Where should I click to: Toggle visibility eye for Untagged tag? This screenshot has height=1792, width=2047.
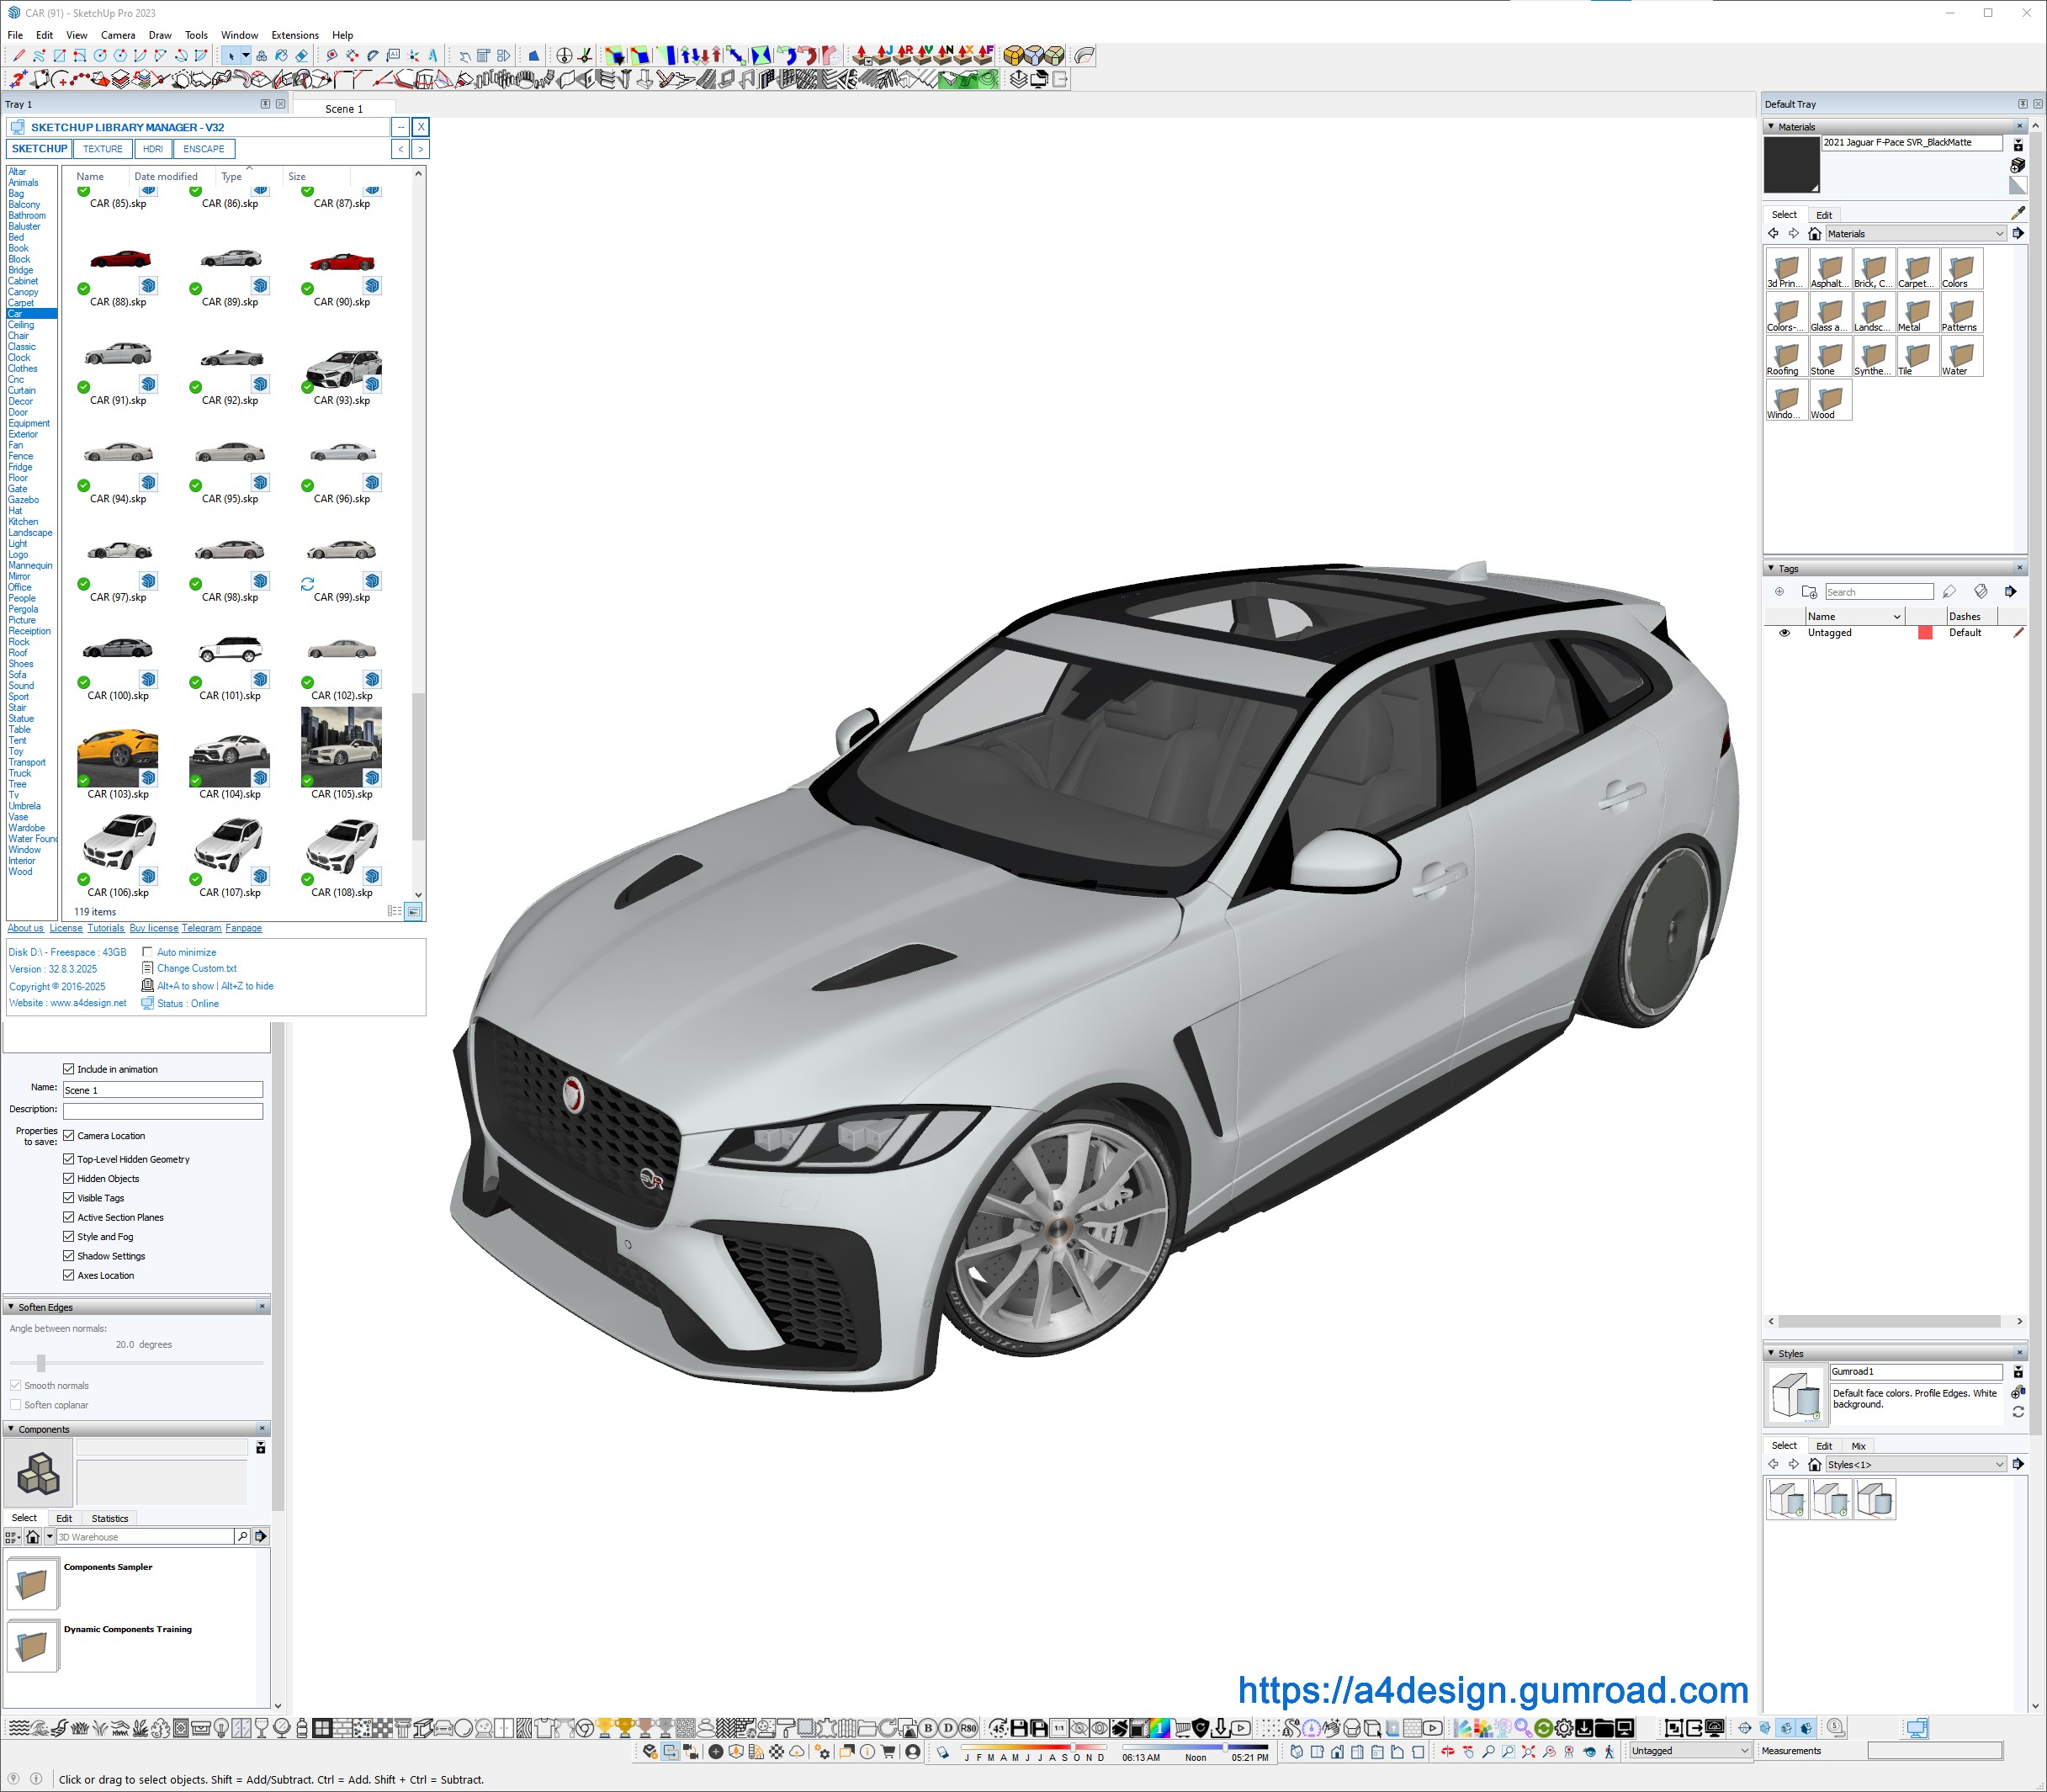[x=1784, y=633]
